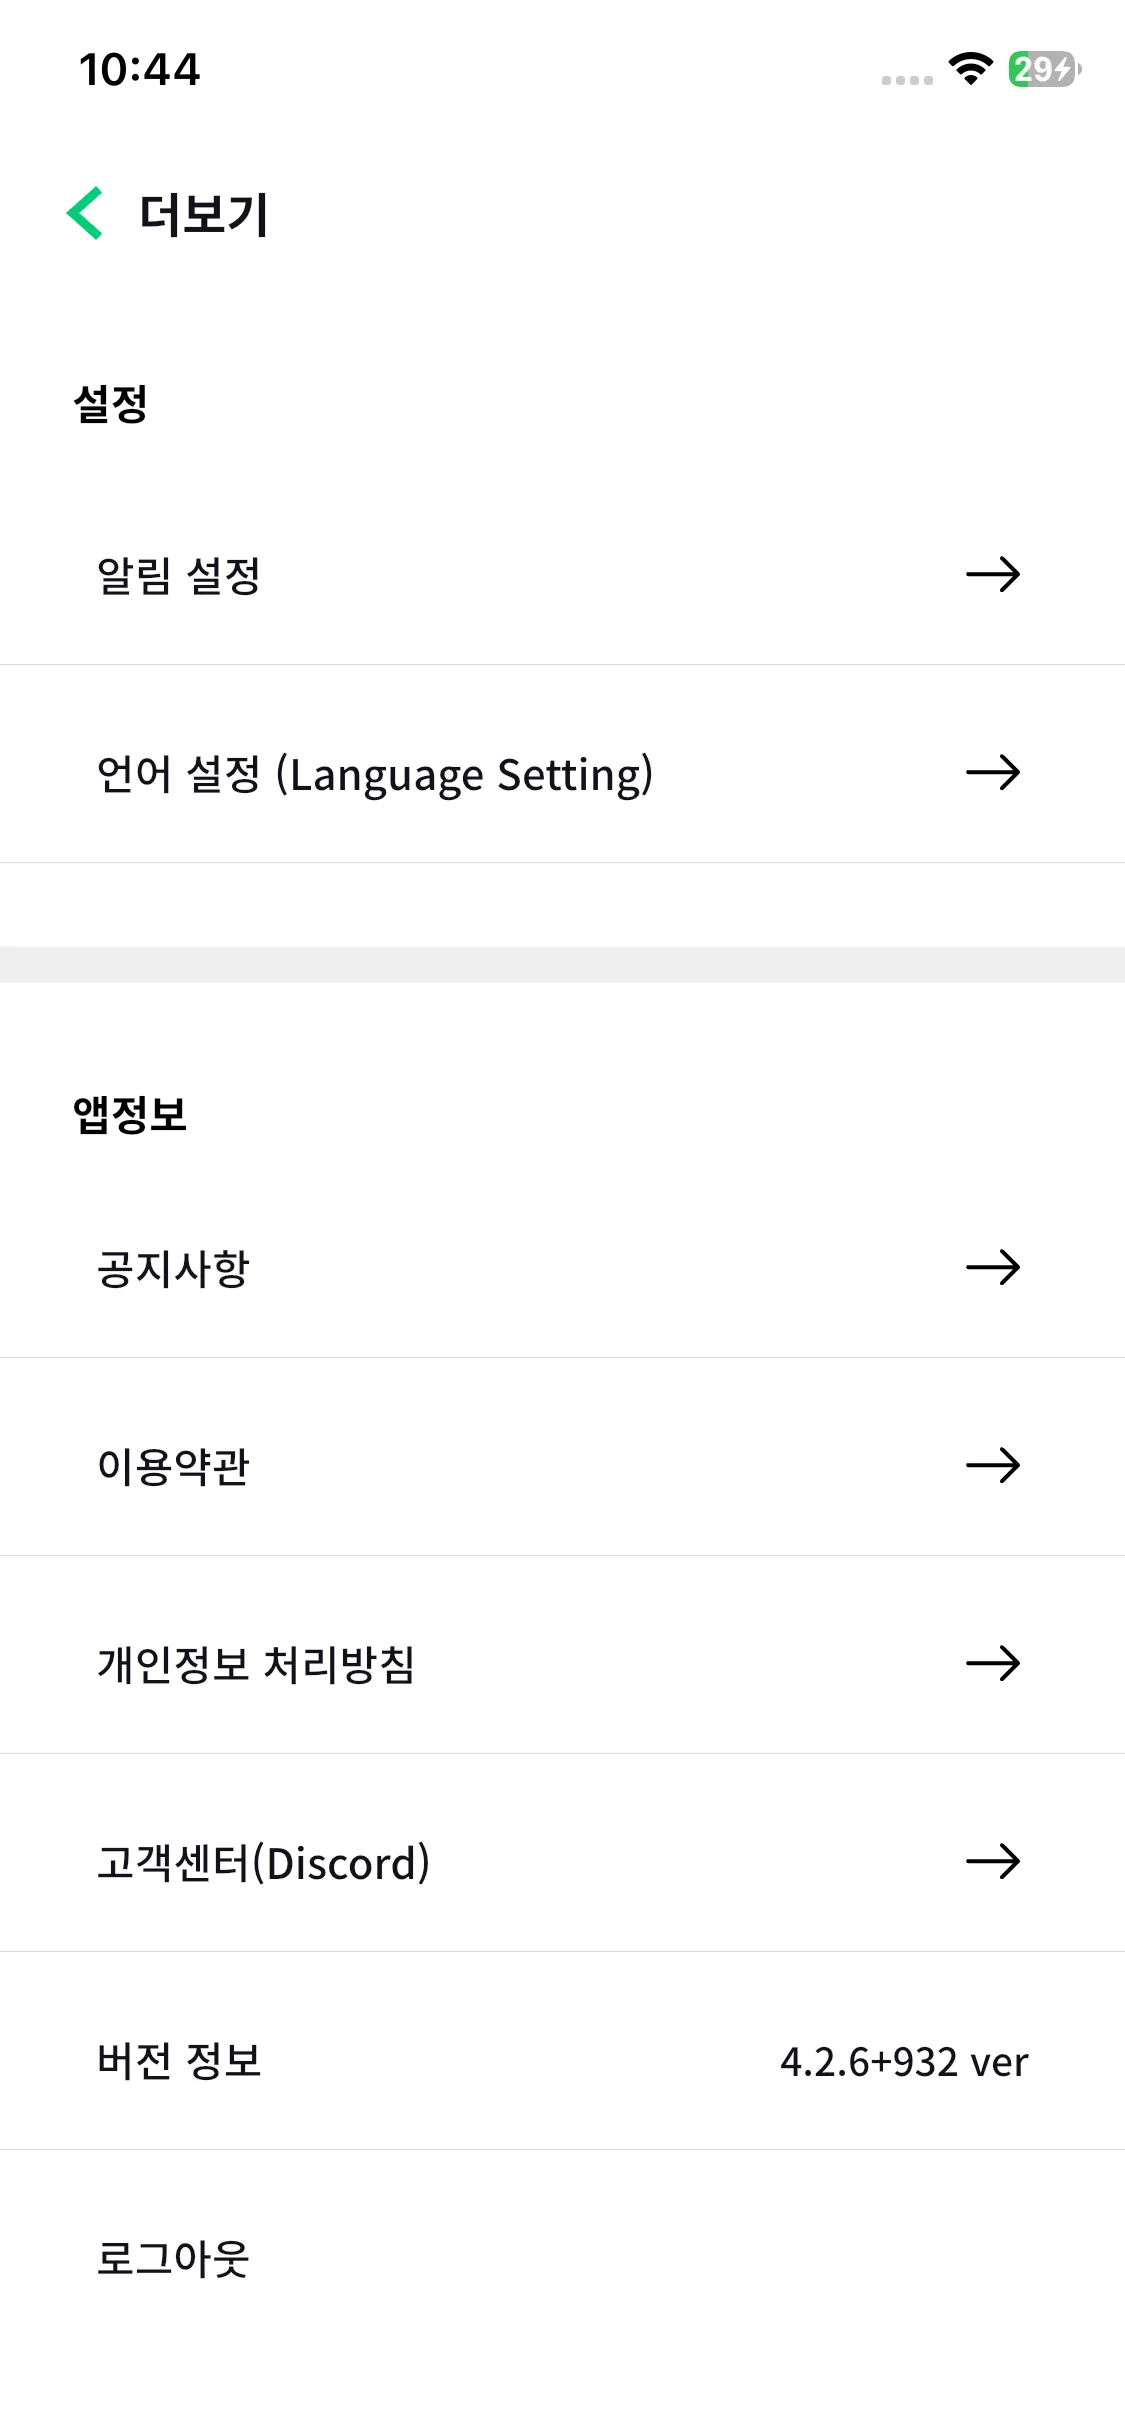The width and height of the screenshot is (1125, 2436).
Task: Open the 알림 설정 menu item
Action: [179, 575]
